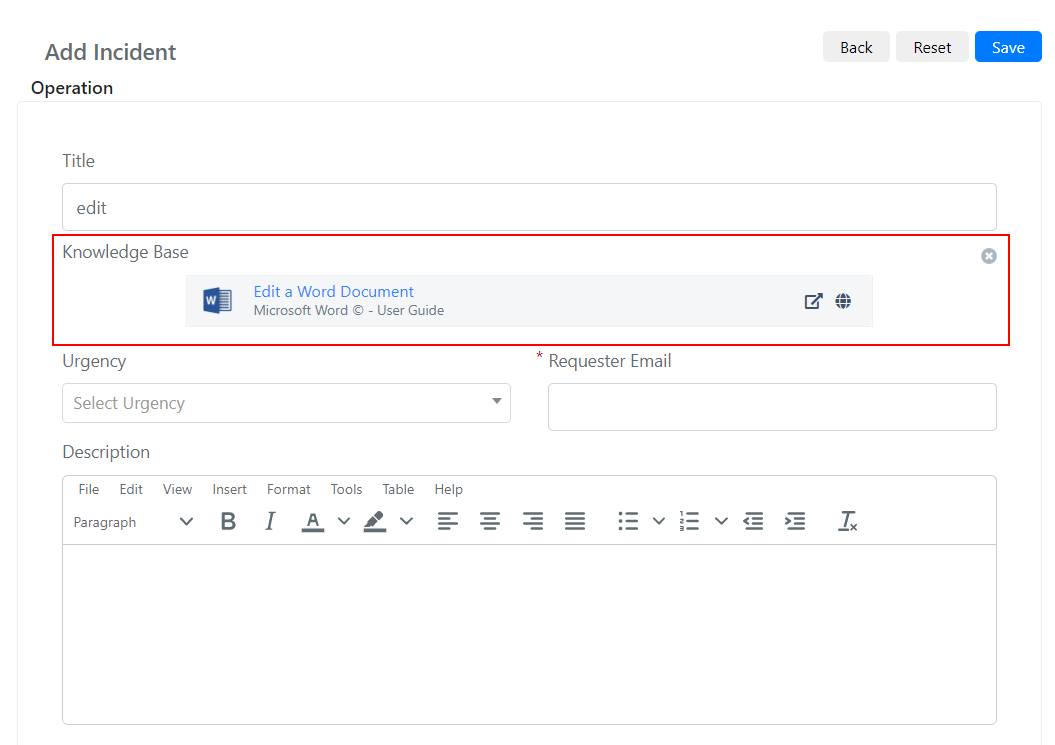This screenshot has height=745, width=1055.
Task: Save the incident
Action: pos(1008,47)
